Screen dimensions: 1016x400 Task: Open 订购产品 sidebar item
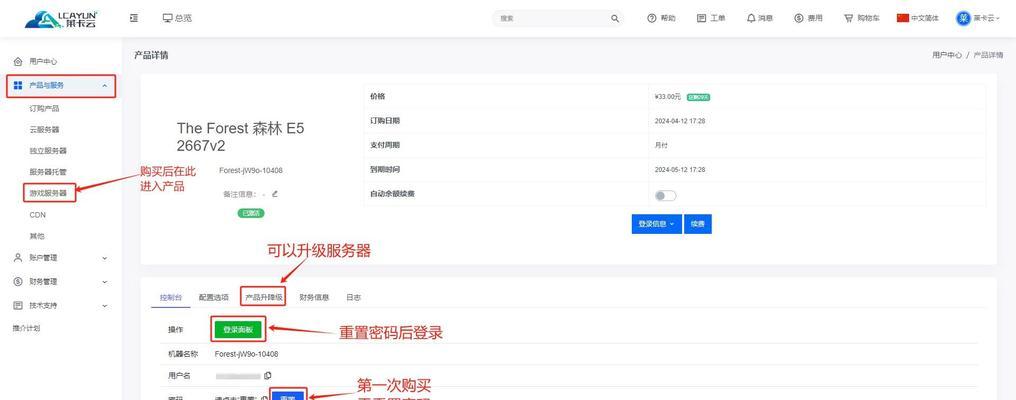[44, 108]
